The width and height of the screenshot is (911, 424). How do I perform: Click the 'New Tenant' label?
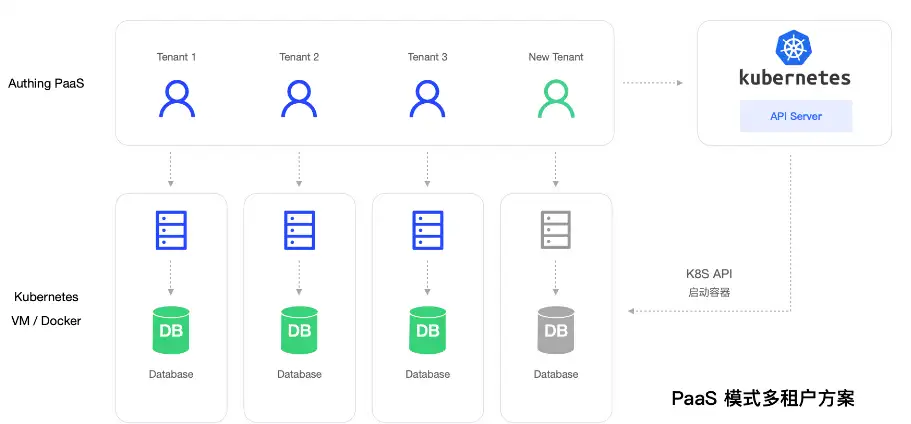click(556, 57)
